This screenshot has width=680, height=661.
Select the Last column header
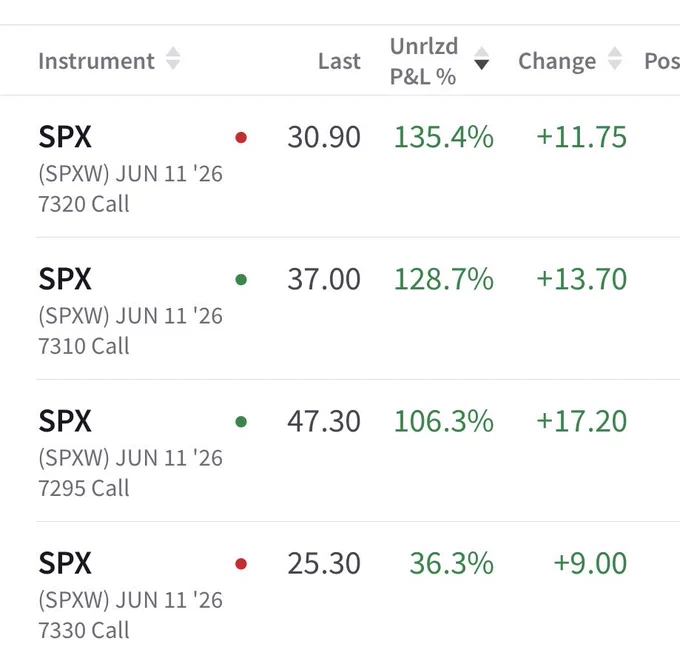(339, 61)
